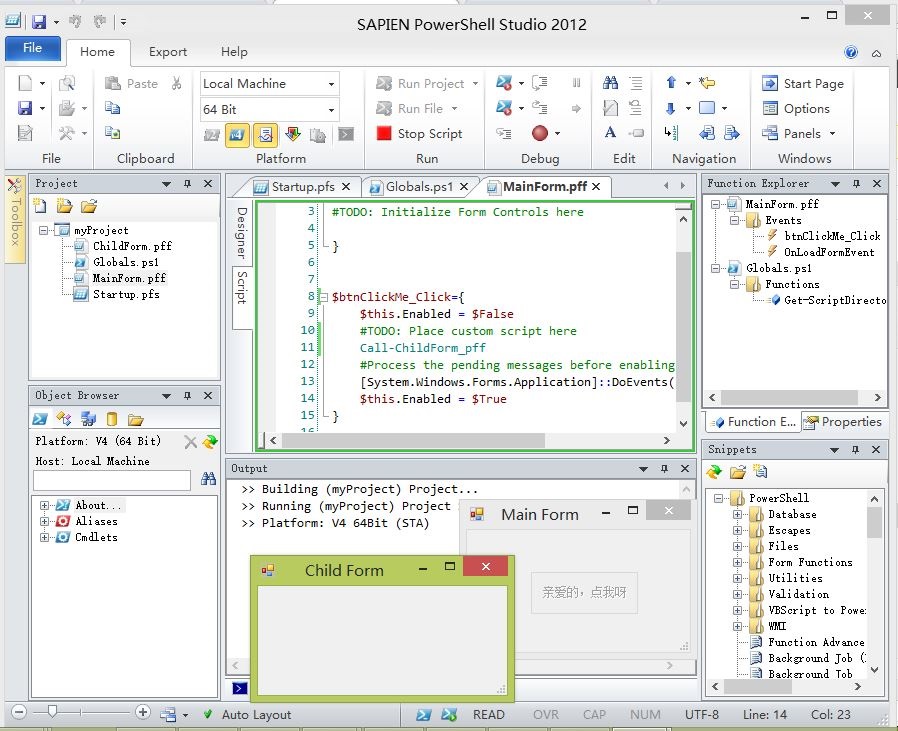Toggle auto-hide pin on Snippets panel
Viewport: 898px width, 731px height.
pos(855,450)
